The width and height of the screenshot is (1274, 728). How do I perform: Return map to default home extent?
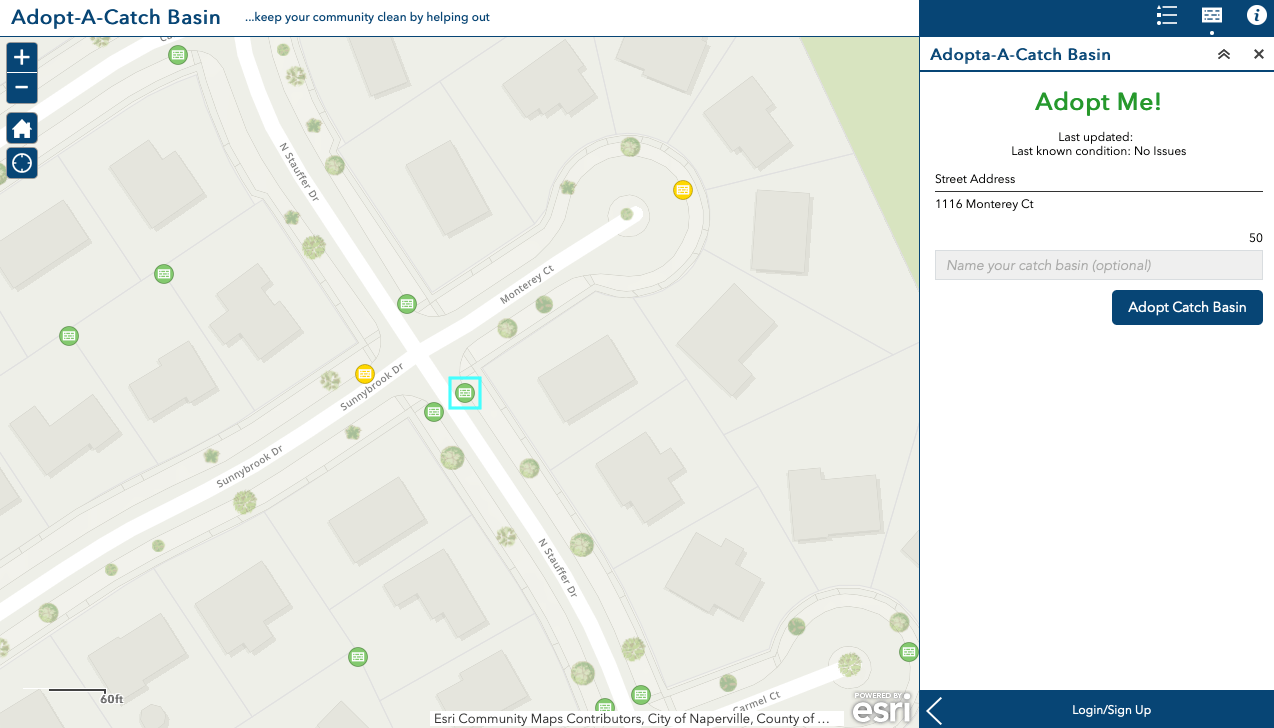[x=22, y=128]
